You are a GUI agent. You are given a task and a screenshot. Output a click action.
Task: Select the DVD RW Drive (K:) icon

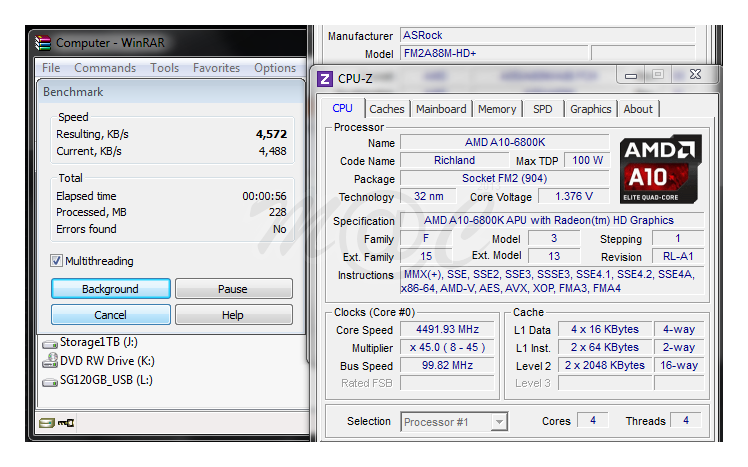(x=49, y=361)
